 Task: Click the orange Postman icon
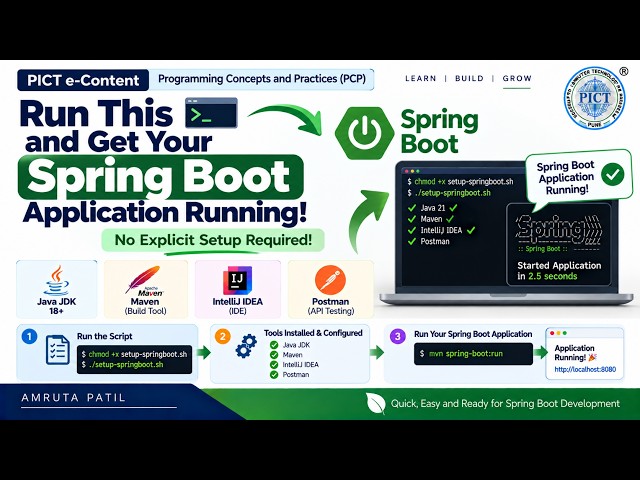coord(330,280)
